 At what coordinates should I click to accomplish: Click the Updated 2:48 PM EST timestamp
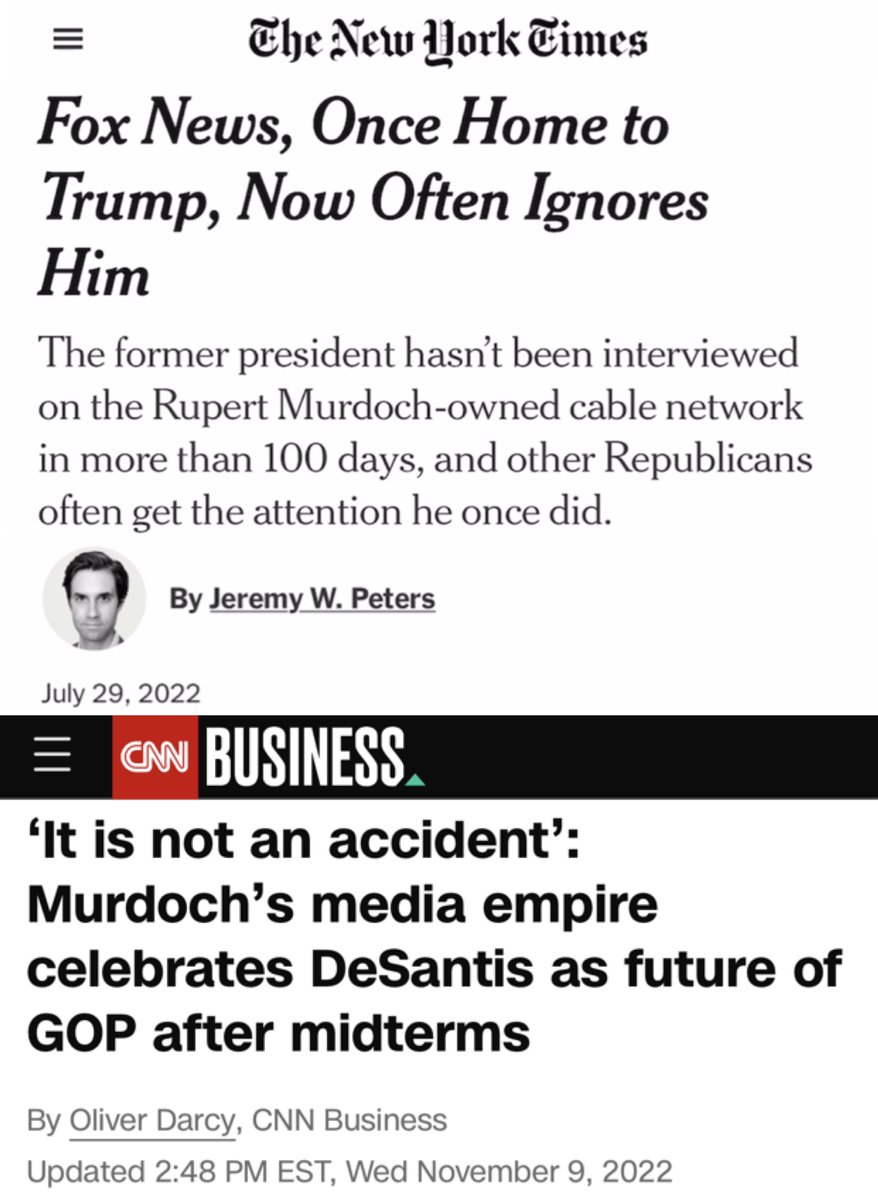tap(349, 1171)
